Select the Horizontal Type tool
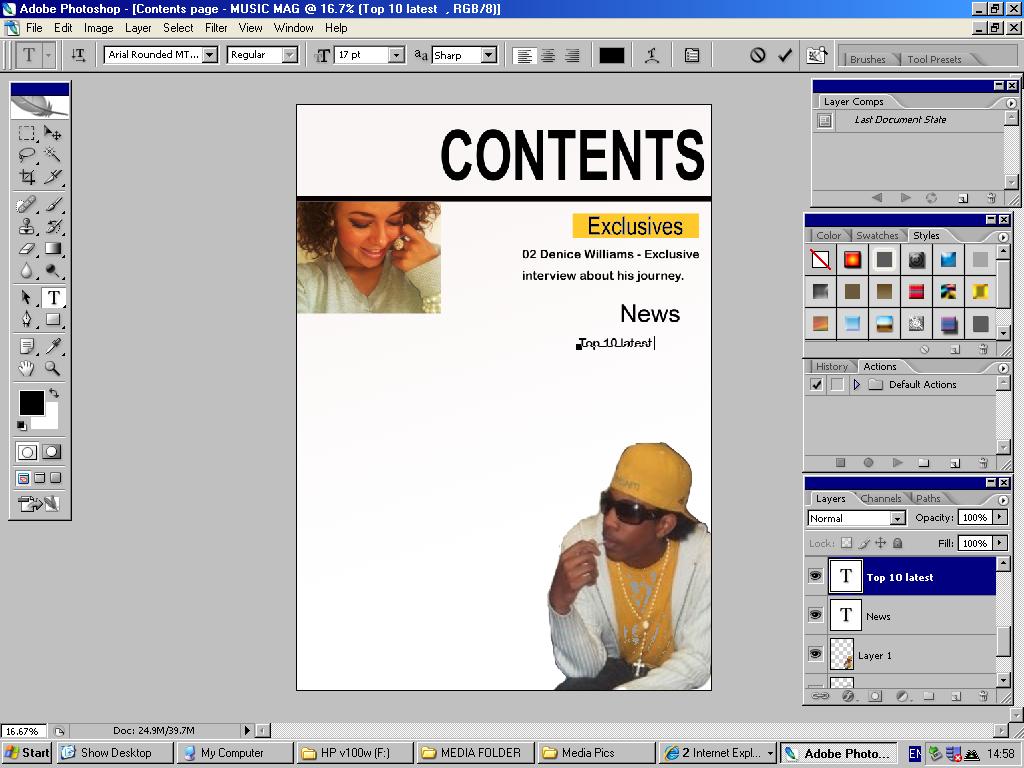The width and height of the screenshot is (1024, 768). point(53,298)
